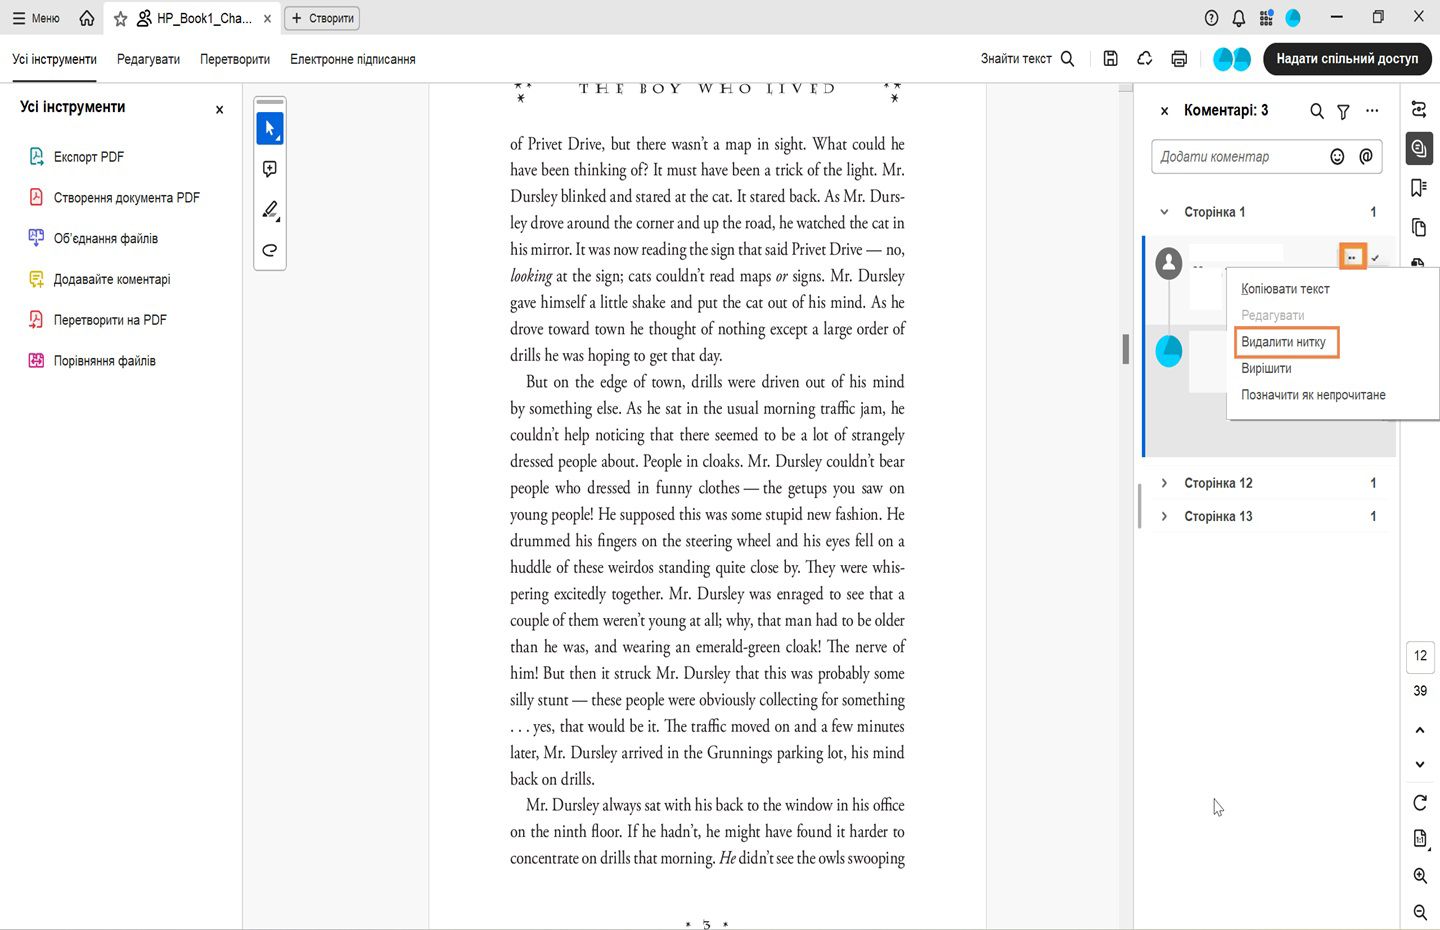Viewport: 1440px width, 930px height.
Task: Filter comments using funnel icon
Action: coord(1343,111)
